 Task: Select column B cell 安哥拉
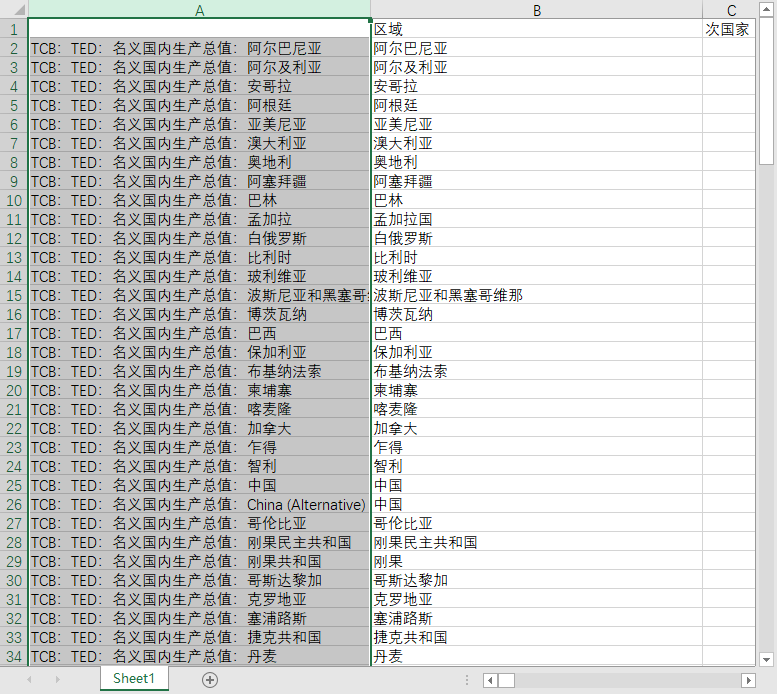[537, 86]
